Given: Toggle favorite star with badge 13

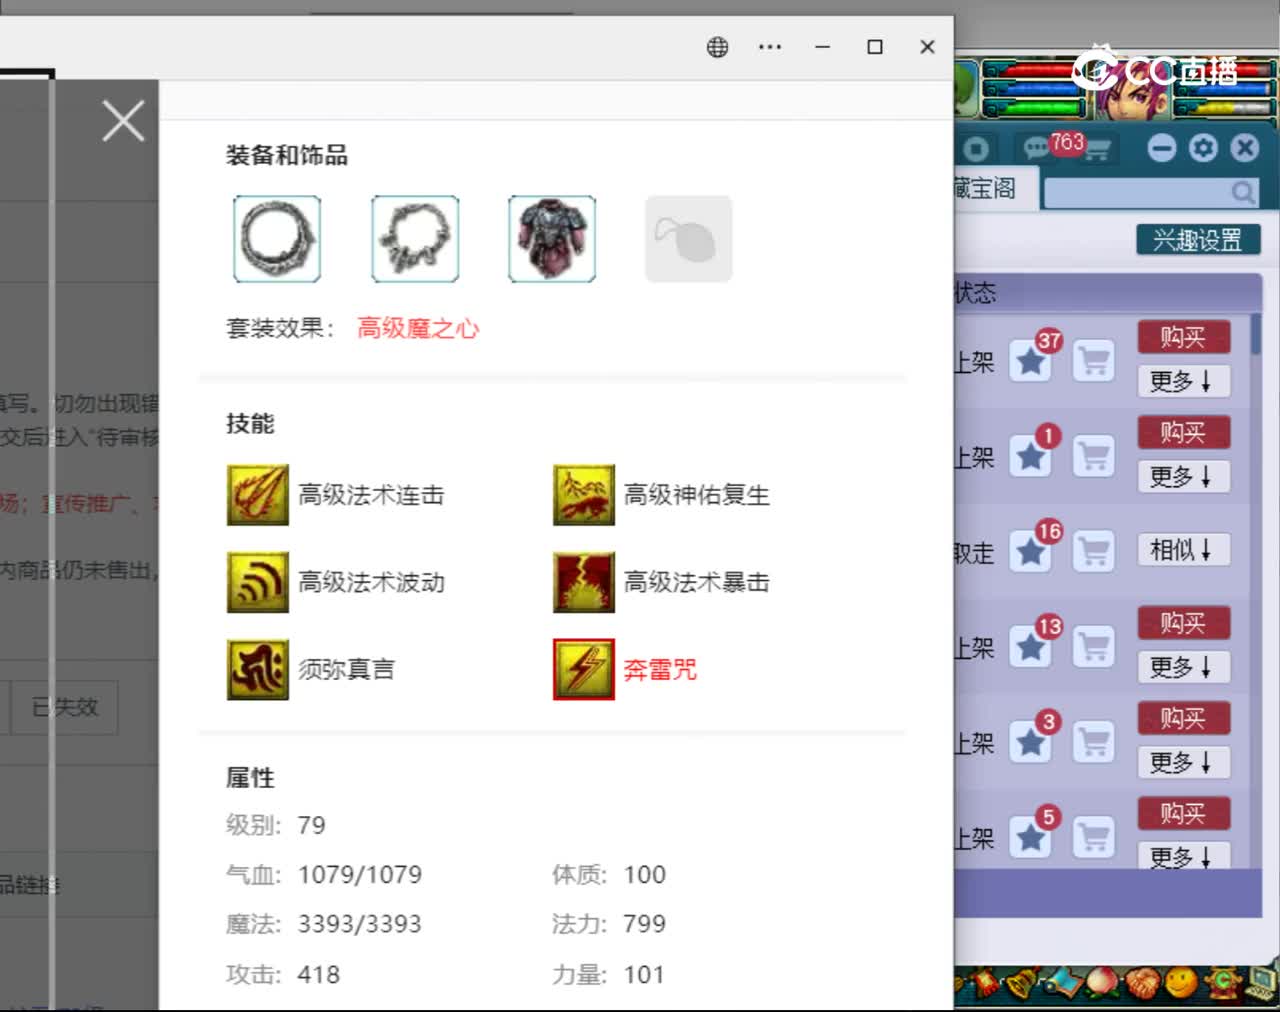Looking at the screenshot, I should 1031,647.
